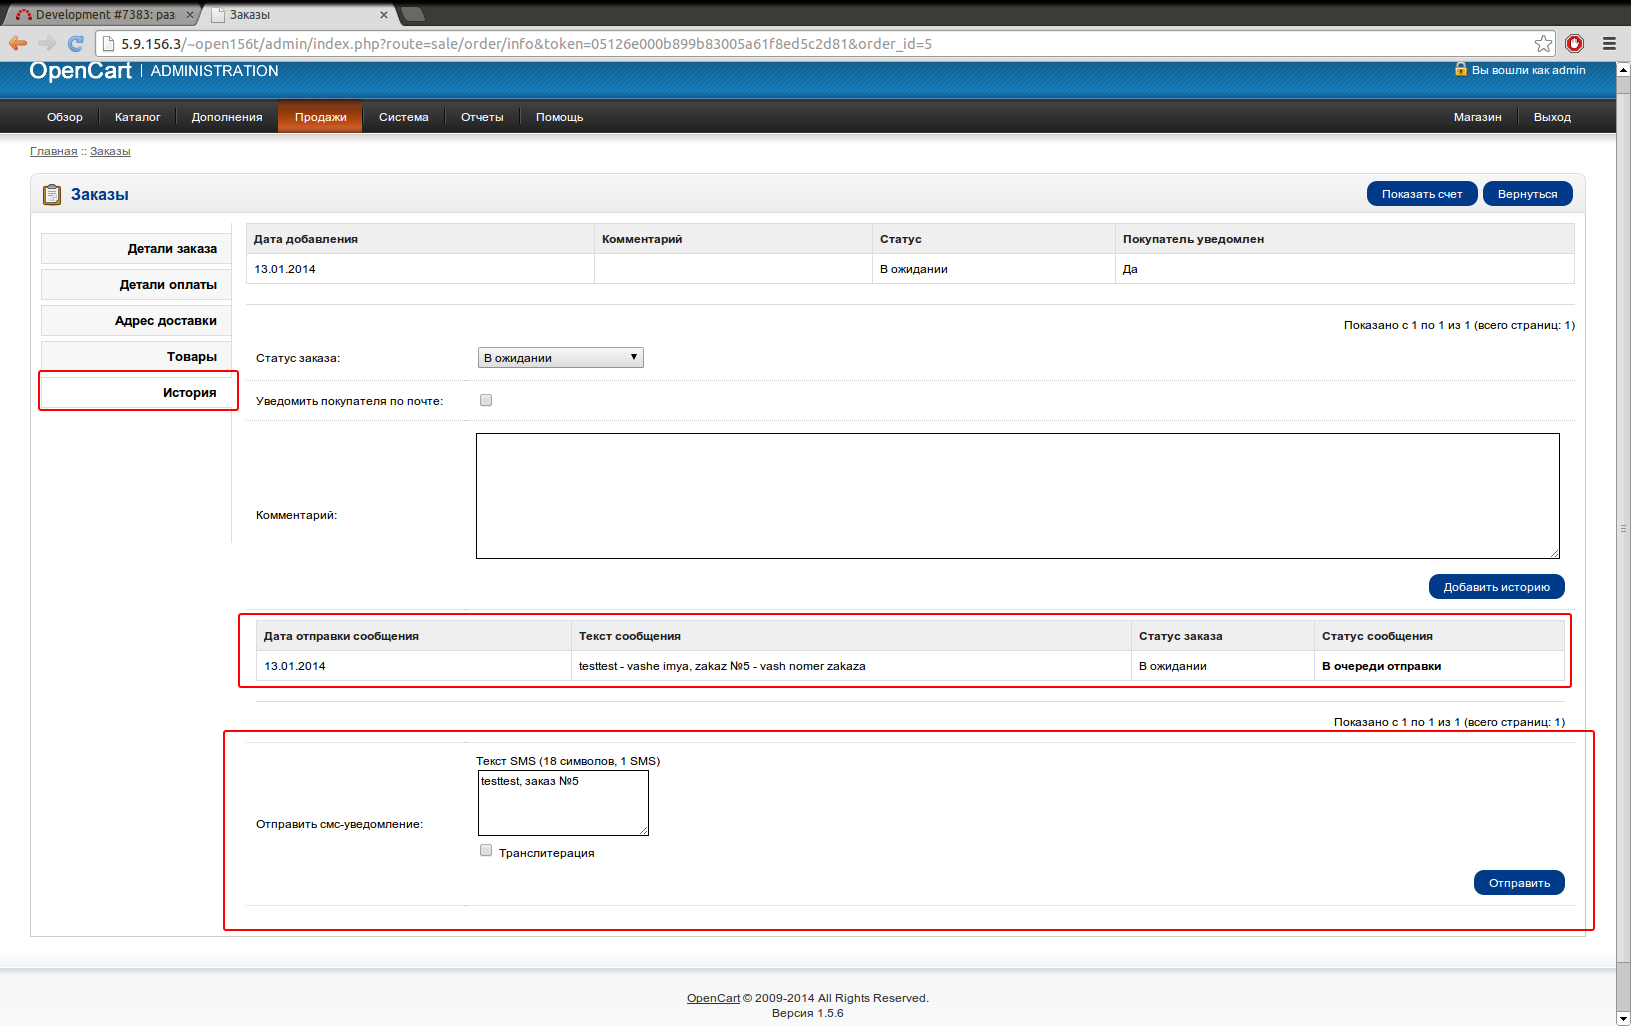Click the orders clipboard icon beside Заказы
The width and height of the screenshot is (1631, 1026).
coord(52,194)
